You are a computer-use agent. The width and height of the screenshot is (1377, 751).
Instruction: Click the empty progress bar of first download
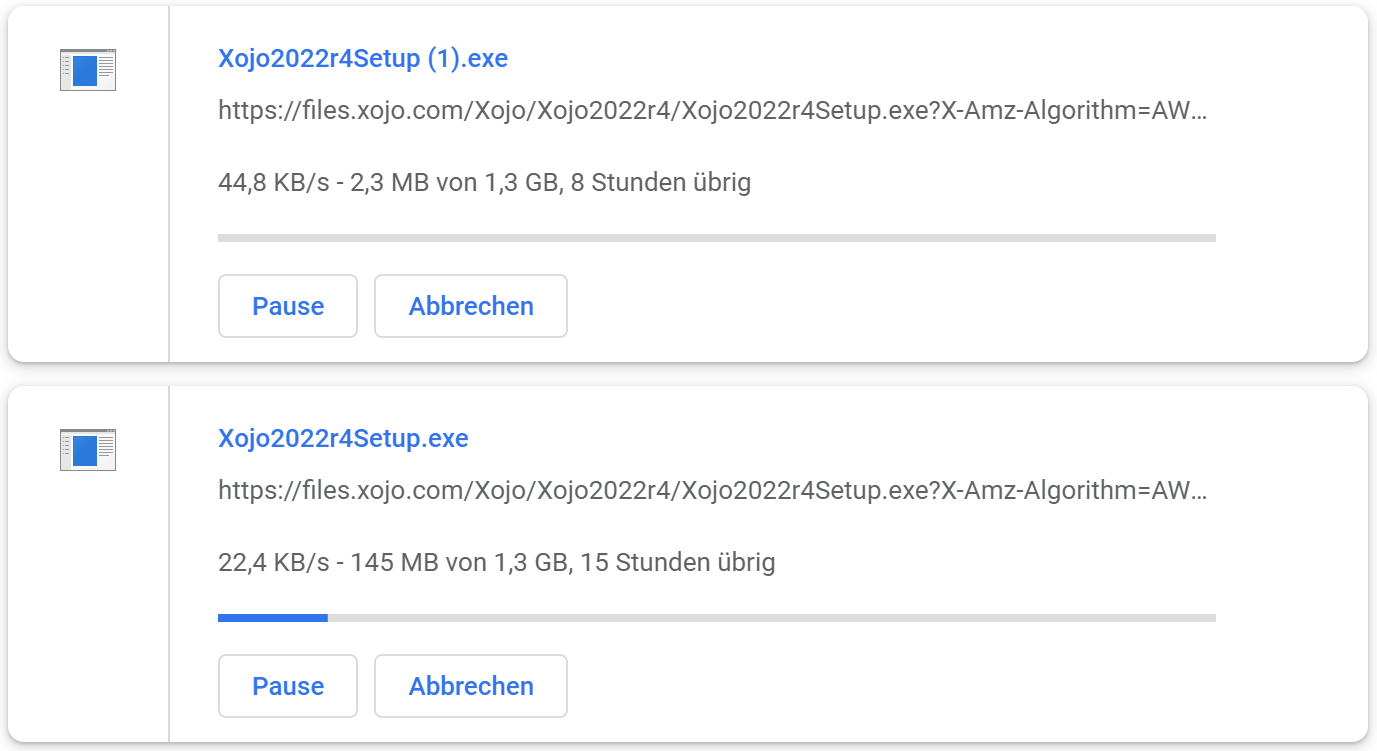click(x=716, y=238)
